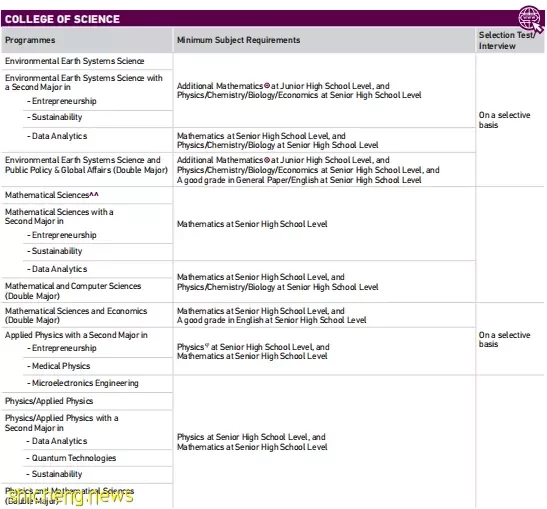This screenshot has height=509, width=547.
Task: Click Entrepreneurship under Mathematical Sciences
Action: pos(62,235)
